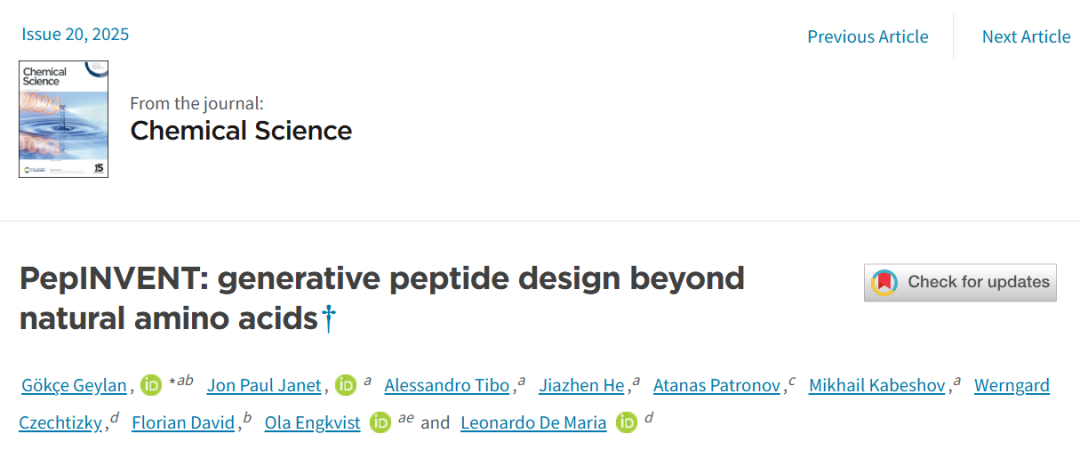Open Ola Engkvist author link
The height and width of the screenshot is (458, 1080).
click(x=313, y=423)
